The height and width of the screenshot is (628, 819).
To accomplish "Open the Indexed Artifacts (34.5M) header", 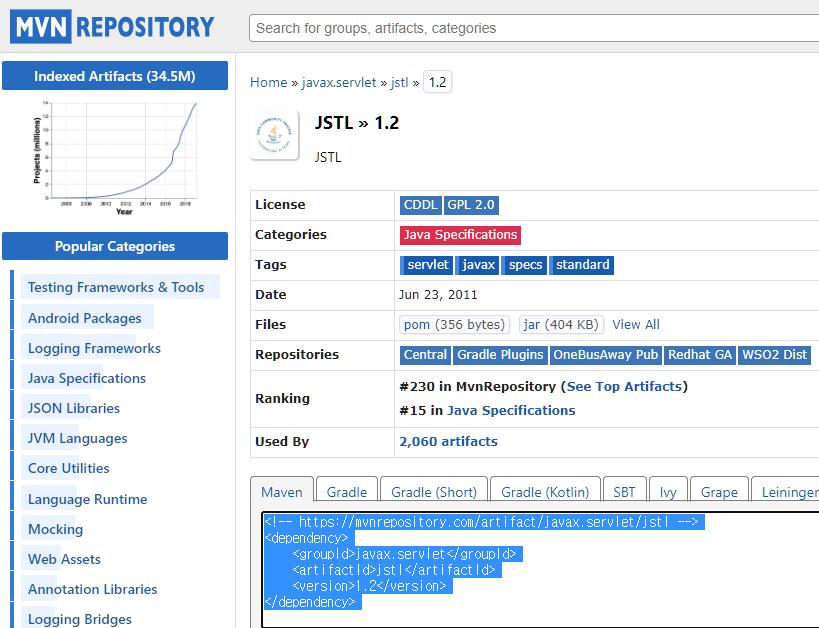I will 115,76.
